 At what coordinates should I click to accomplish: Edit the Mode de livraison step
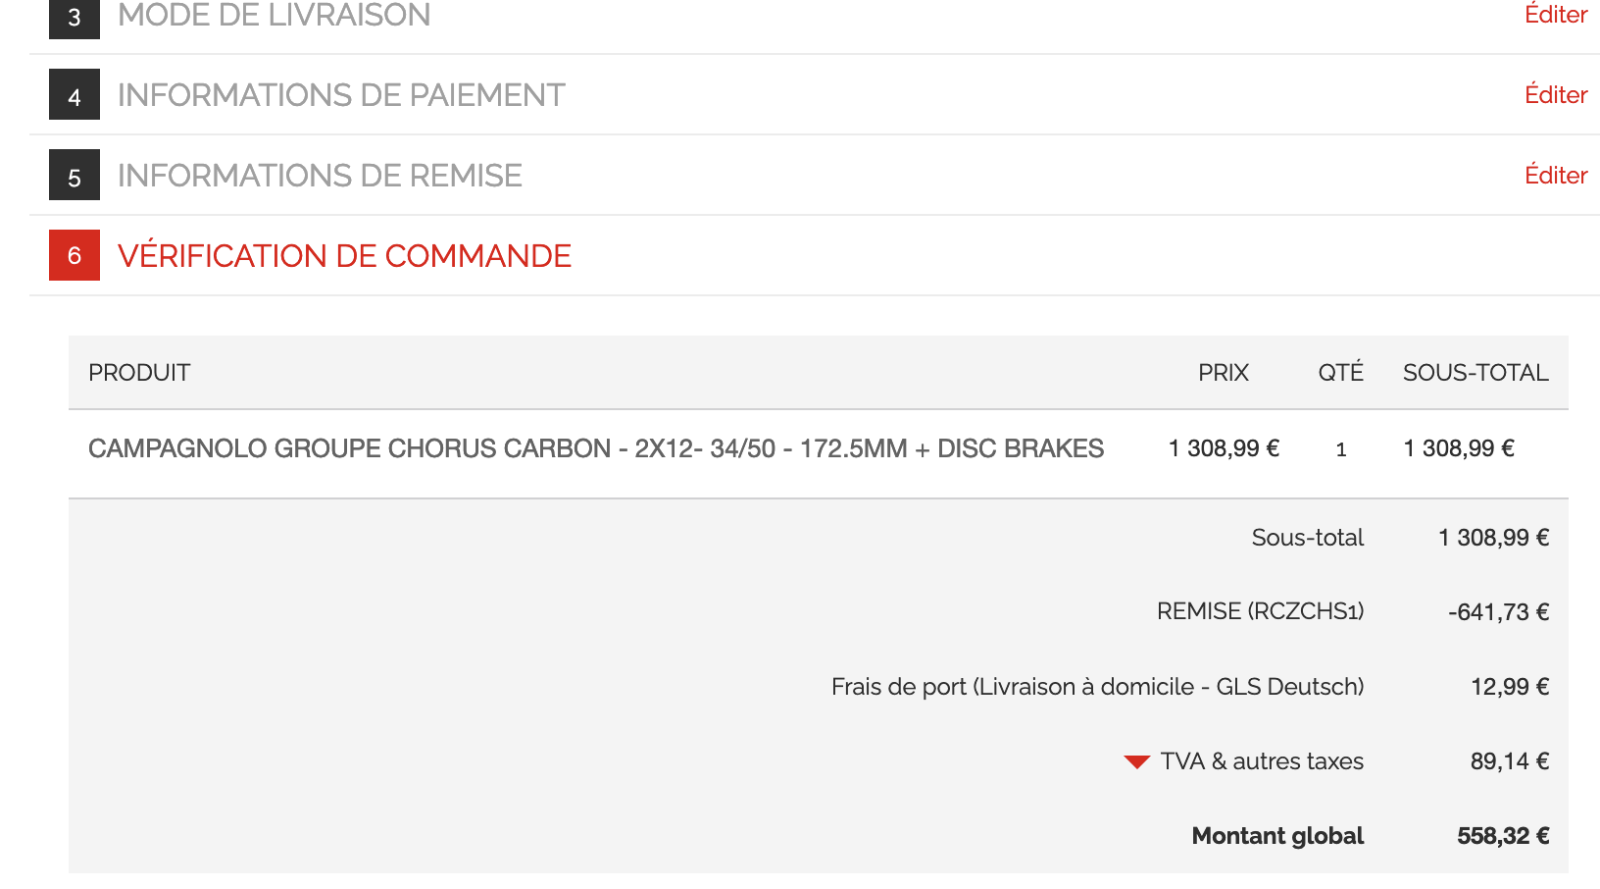click(1555, 15)
